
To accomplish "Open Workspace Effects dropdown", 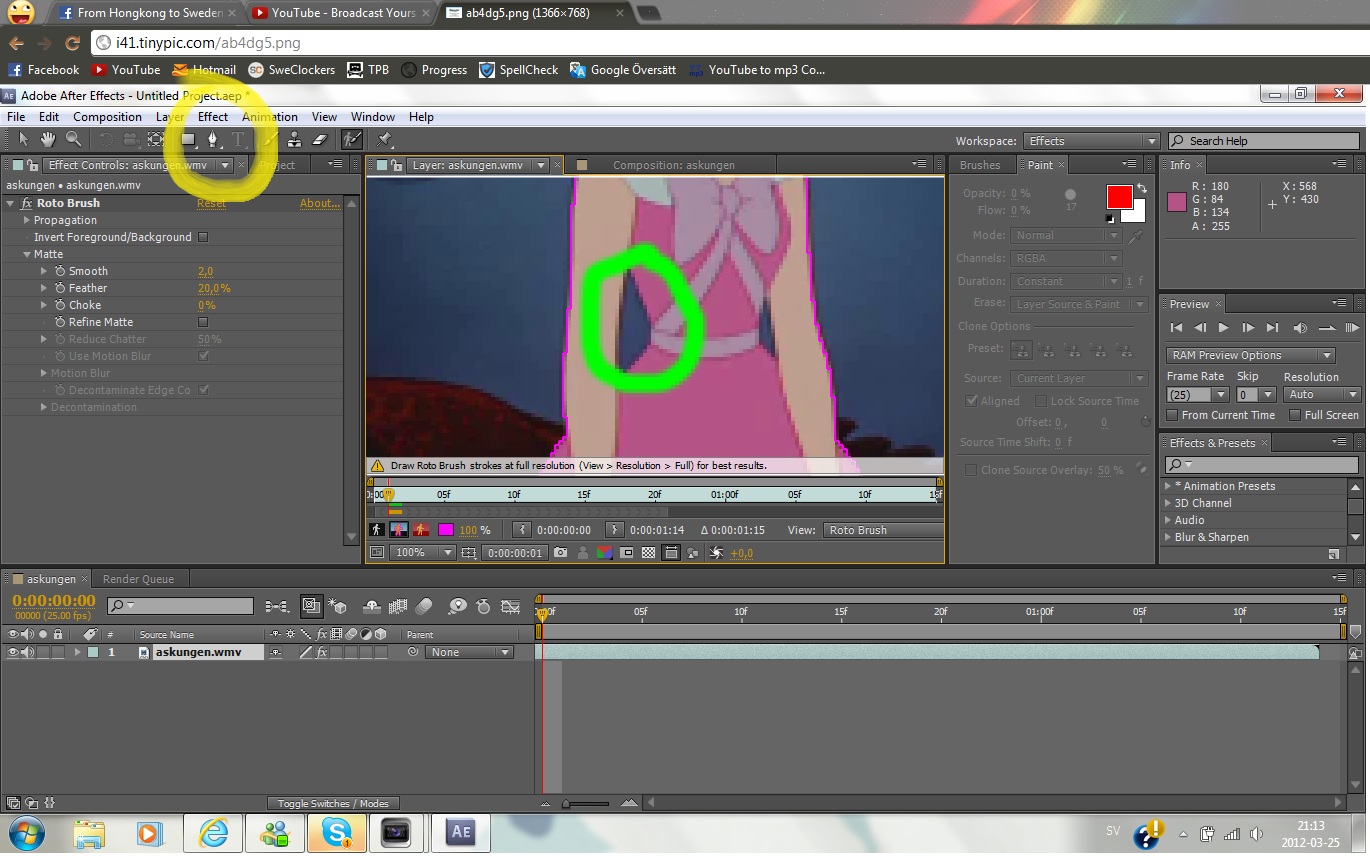I will click(1091, 141).
